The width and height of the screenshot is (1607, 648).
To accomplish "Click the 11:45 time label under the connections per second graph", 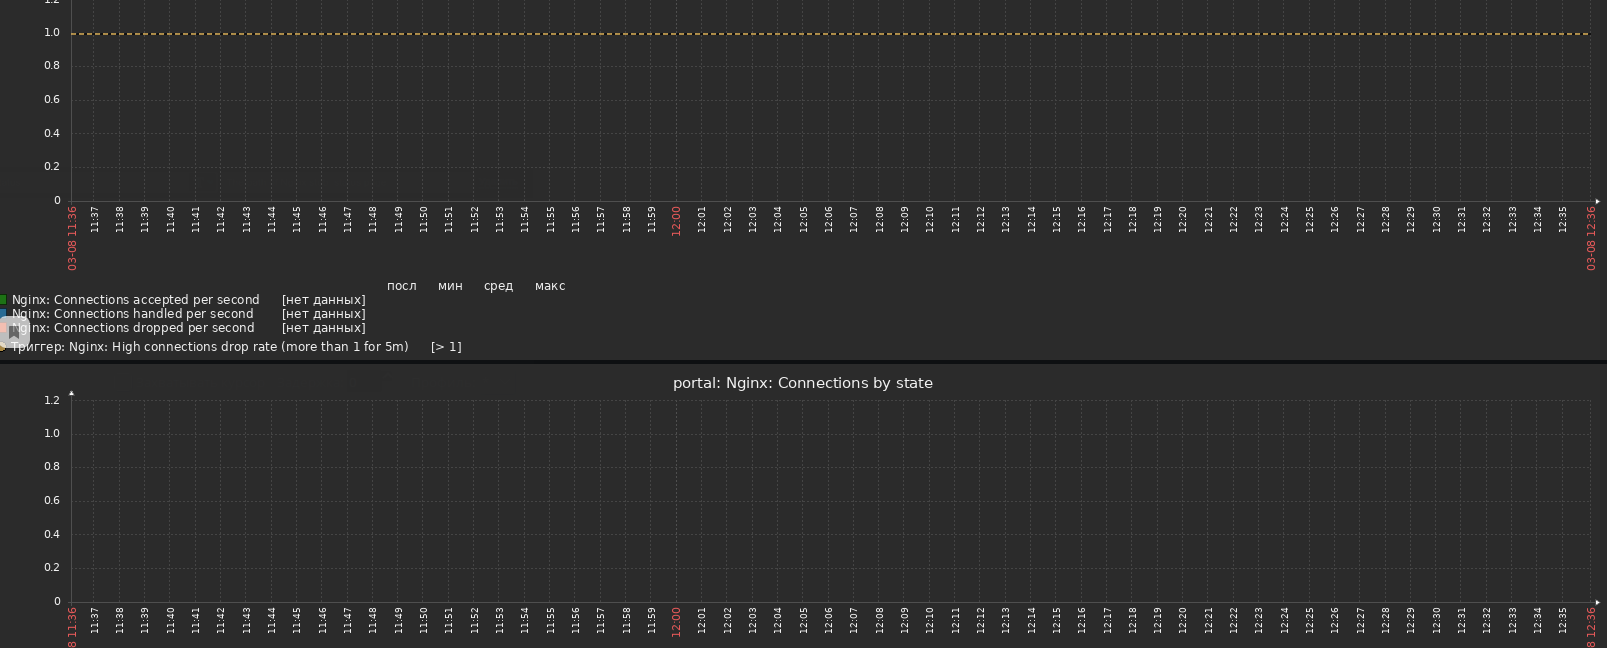I will (x=297, y=219).
